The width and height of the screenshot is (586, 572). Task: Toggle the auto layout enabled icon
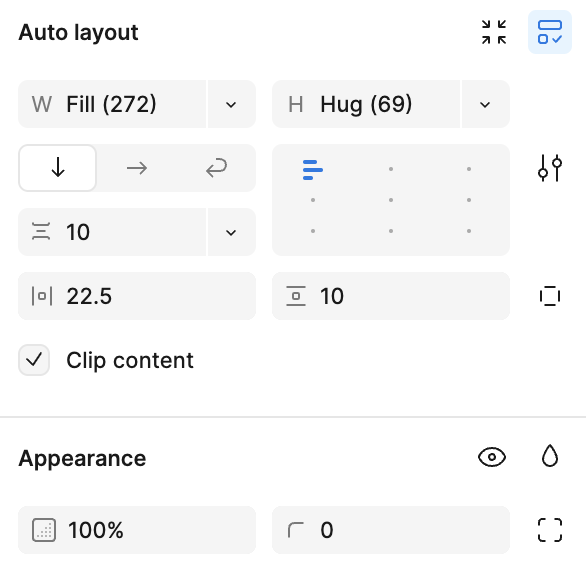pyautogui.click(x=550, y=32)
